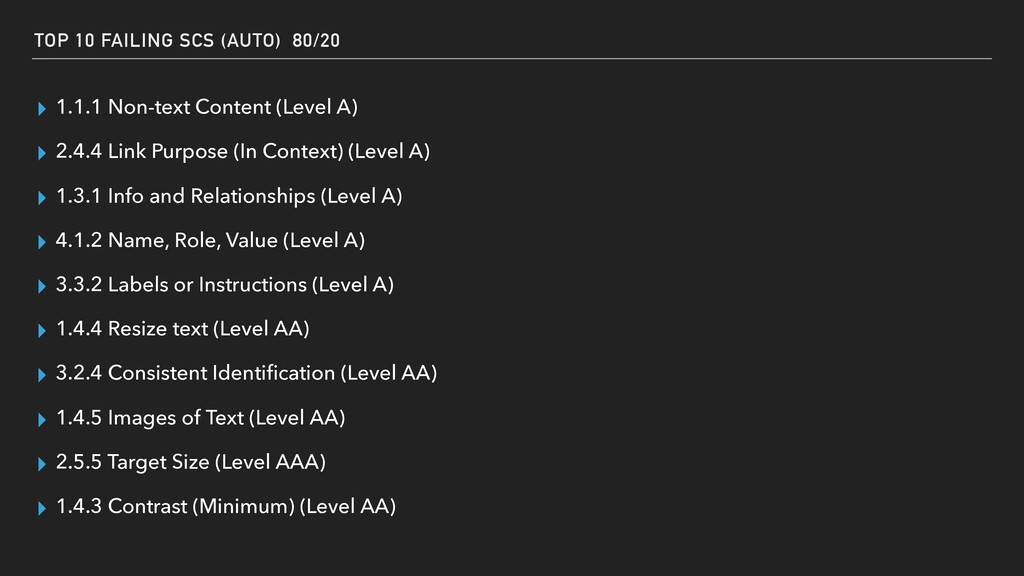Click the '80/20' text in the heading
This screenshot has width=1024, height=576.
tap(316, 40)
